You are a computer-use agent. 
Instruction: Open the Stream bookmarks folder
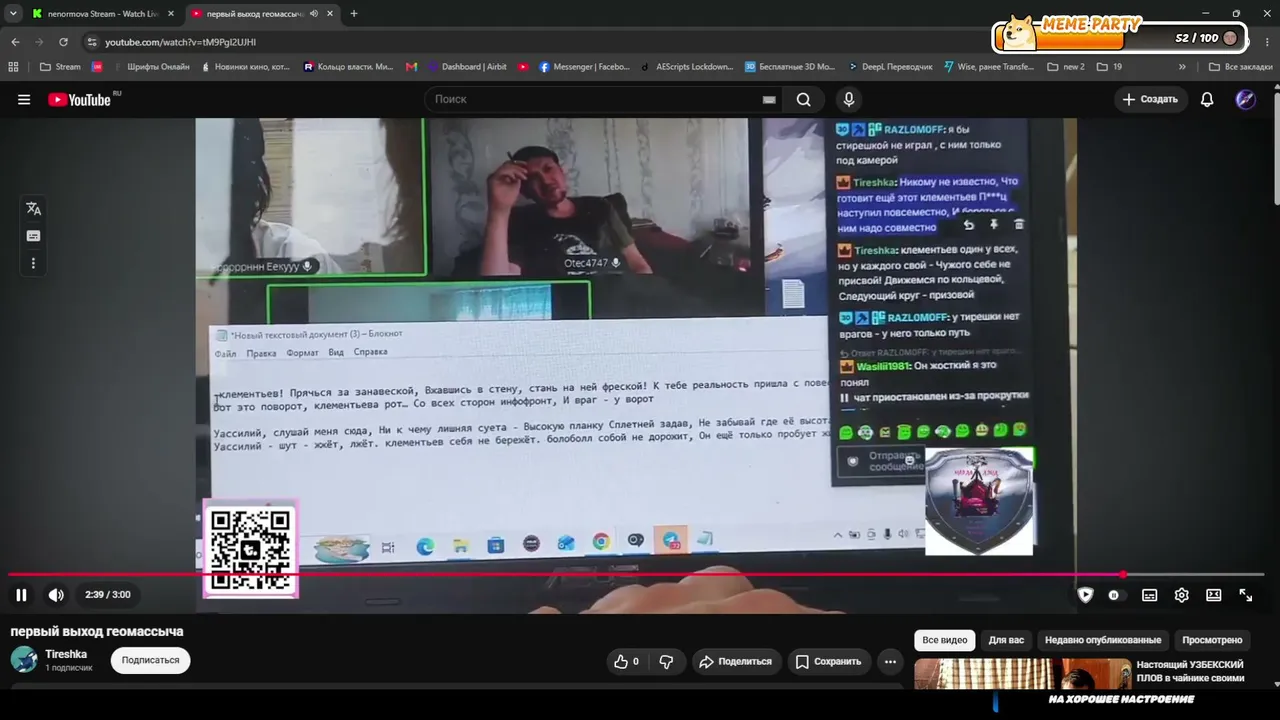(x=61, y=67)
